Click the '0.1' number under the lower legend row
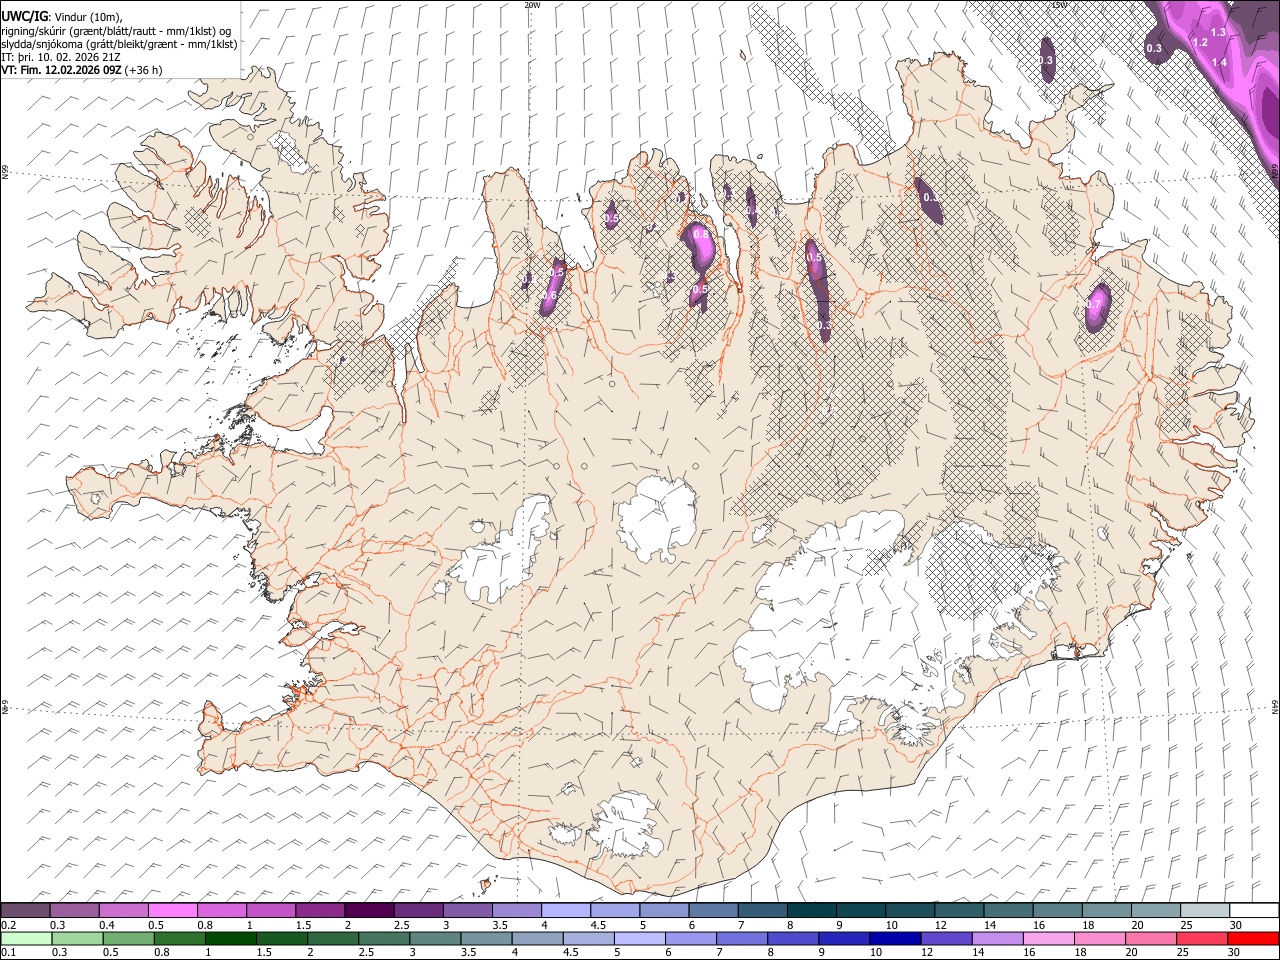The height and width of the screenshot is (960, 1280). [8, 951]
